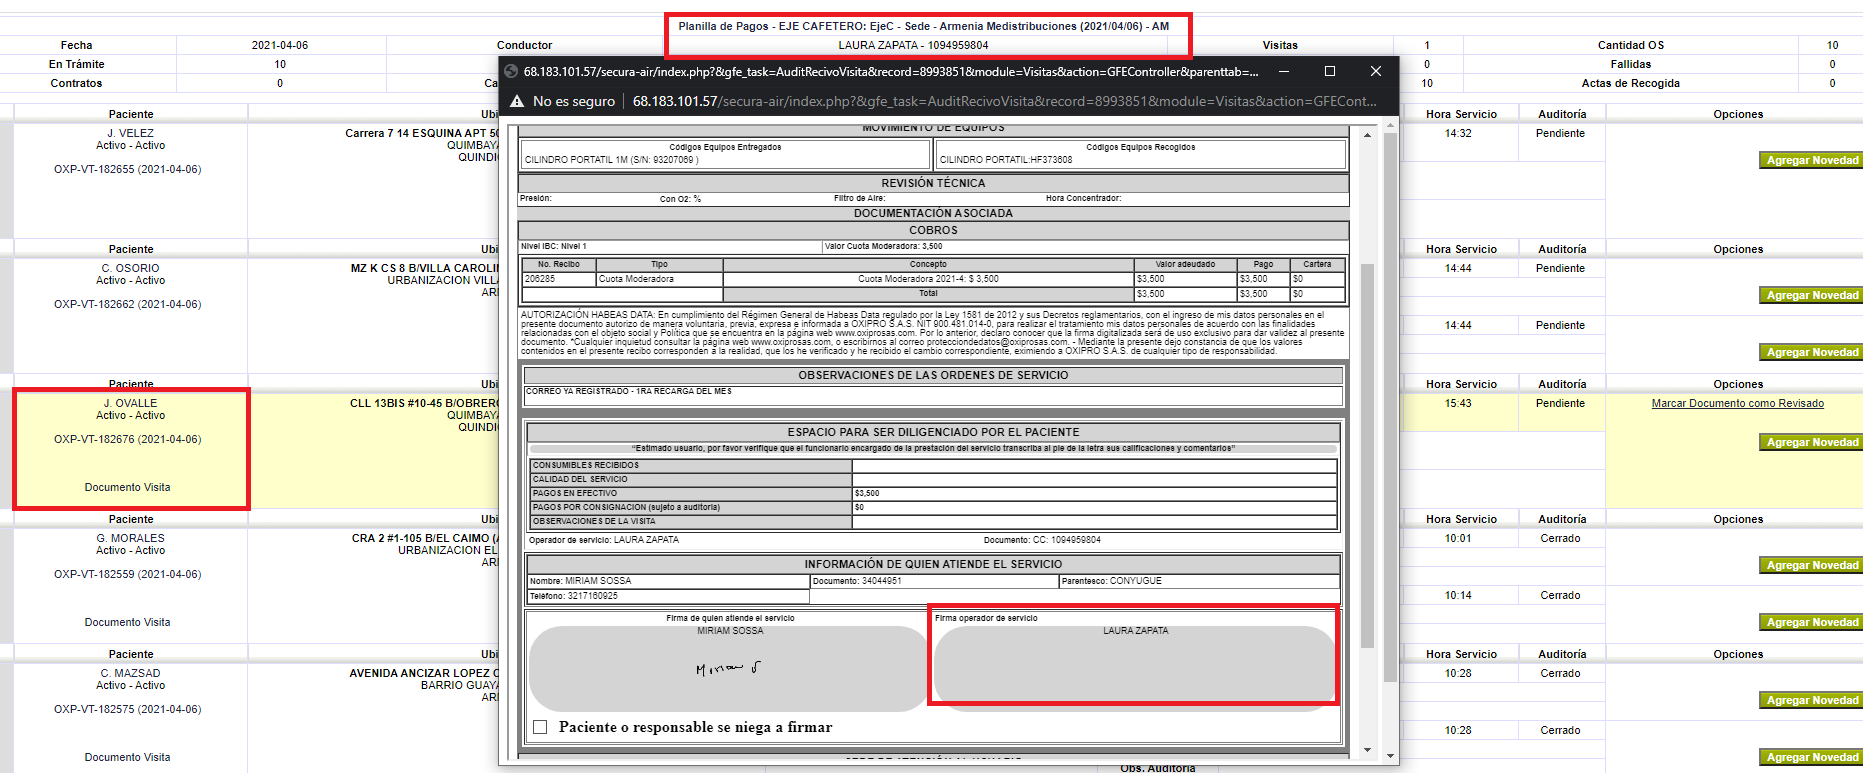Click conductor 'LAURA ZAPATA - 1094959804' in header

click(x=913, y=45)
